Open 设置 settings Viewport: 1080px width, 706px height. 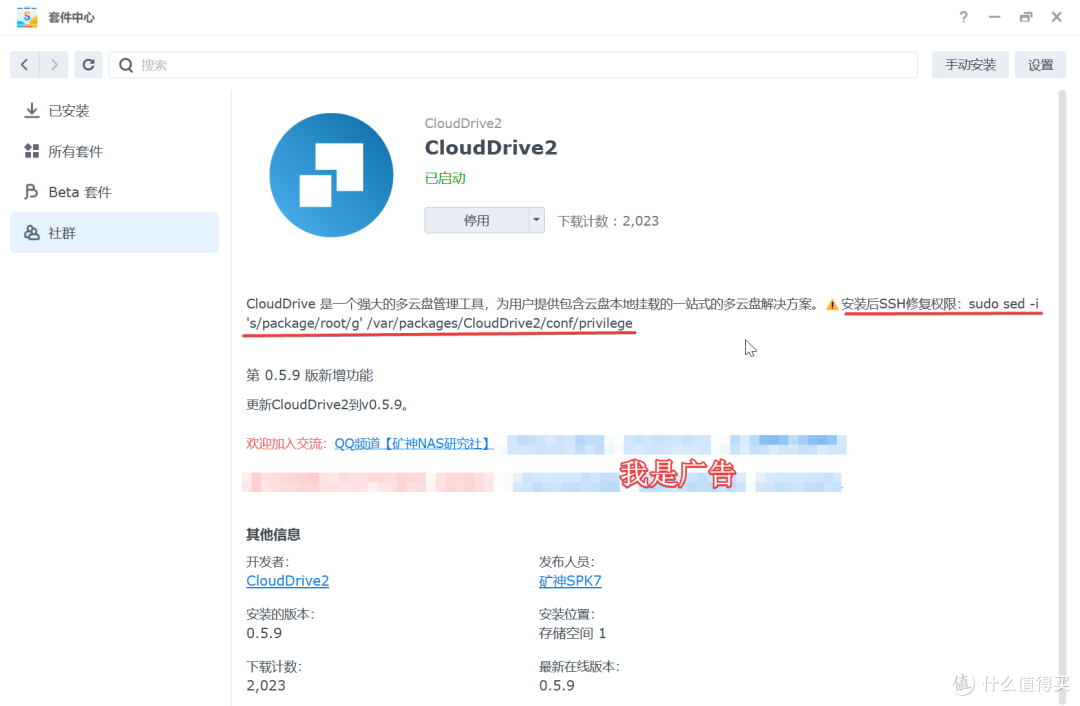click(1040, 65)
